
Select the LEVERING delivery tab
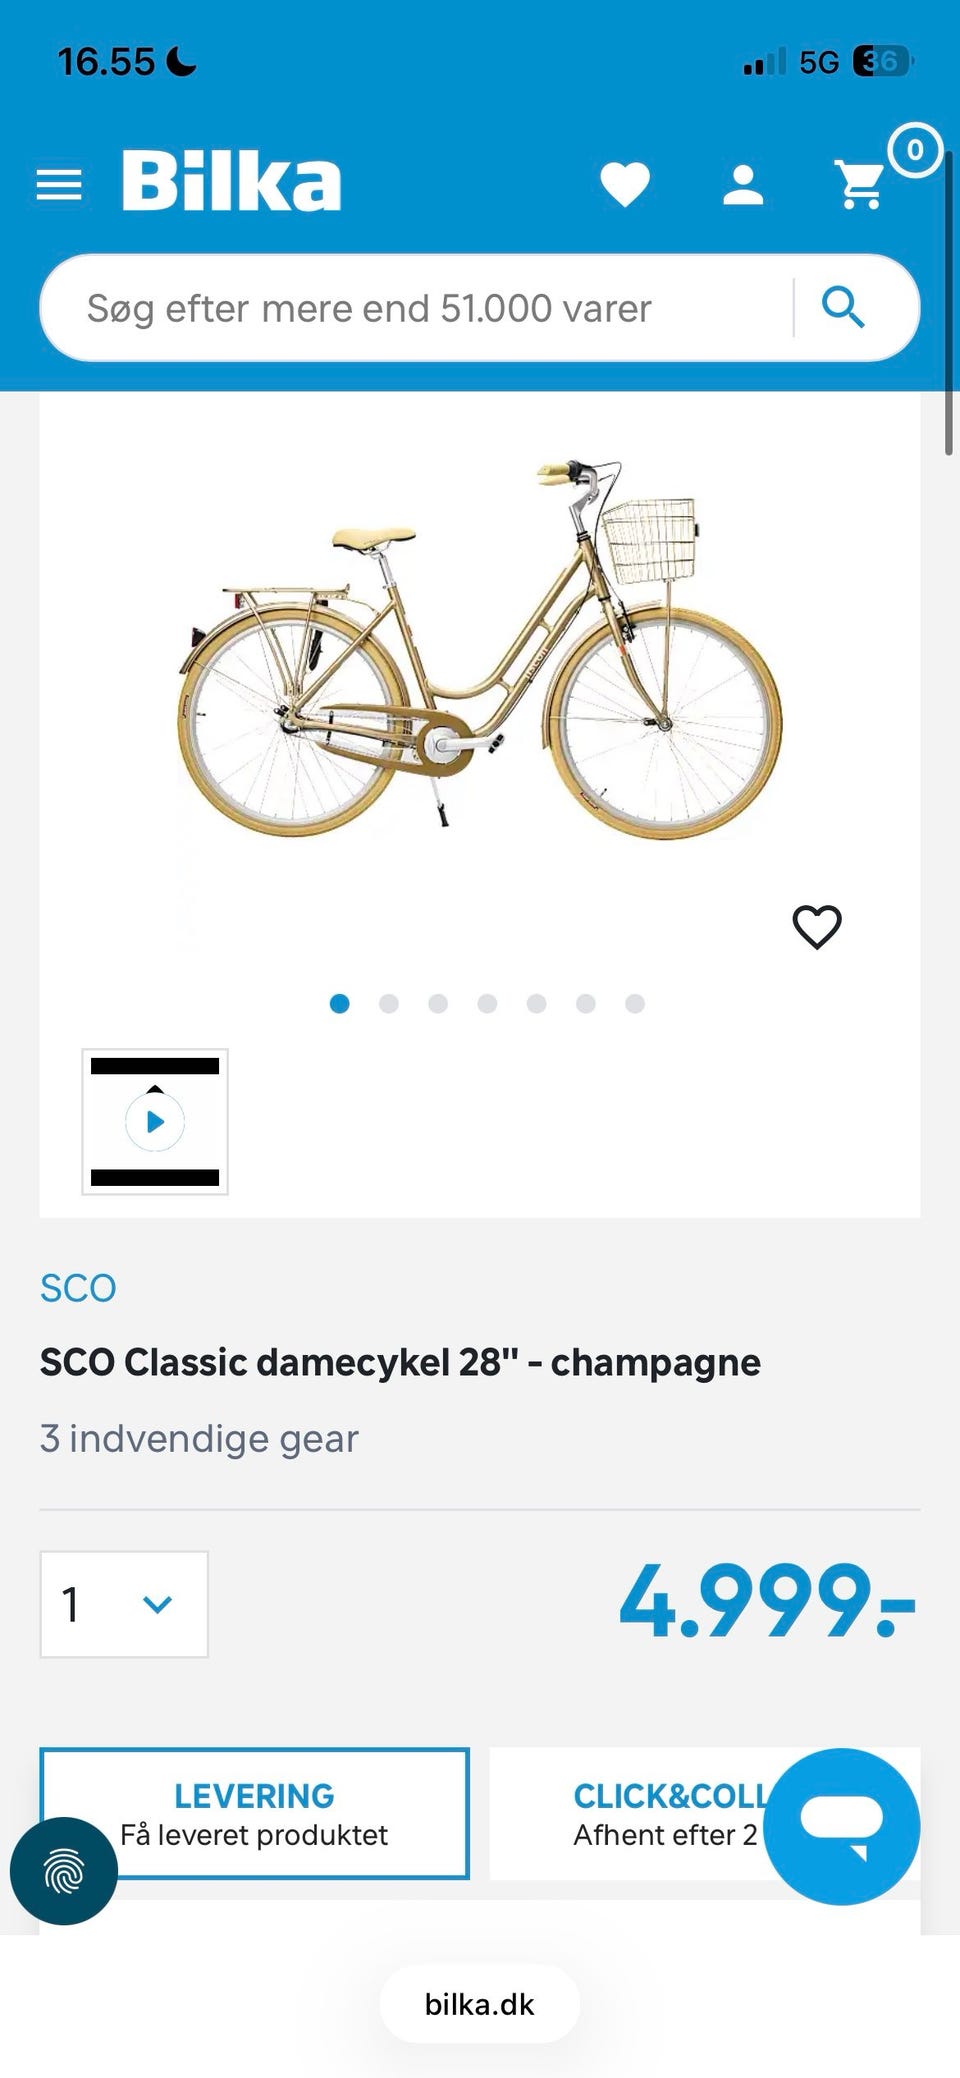[x=254, y=1813]
